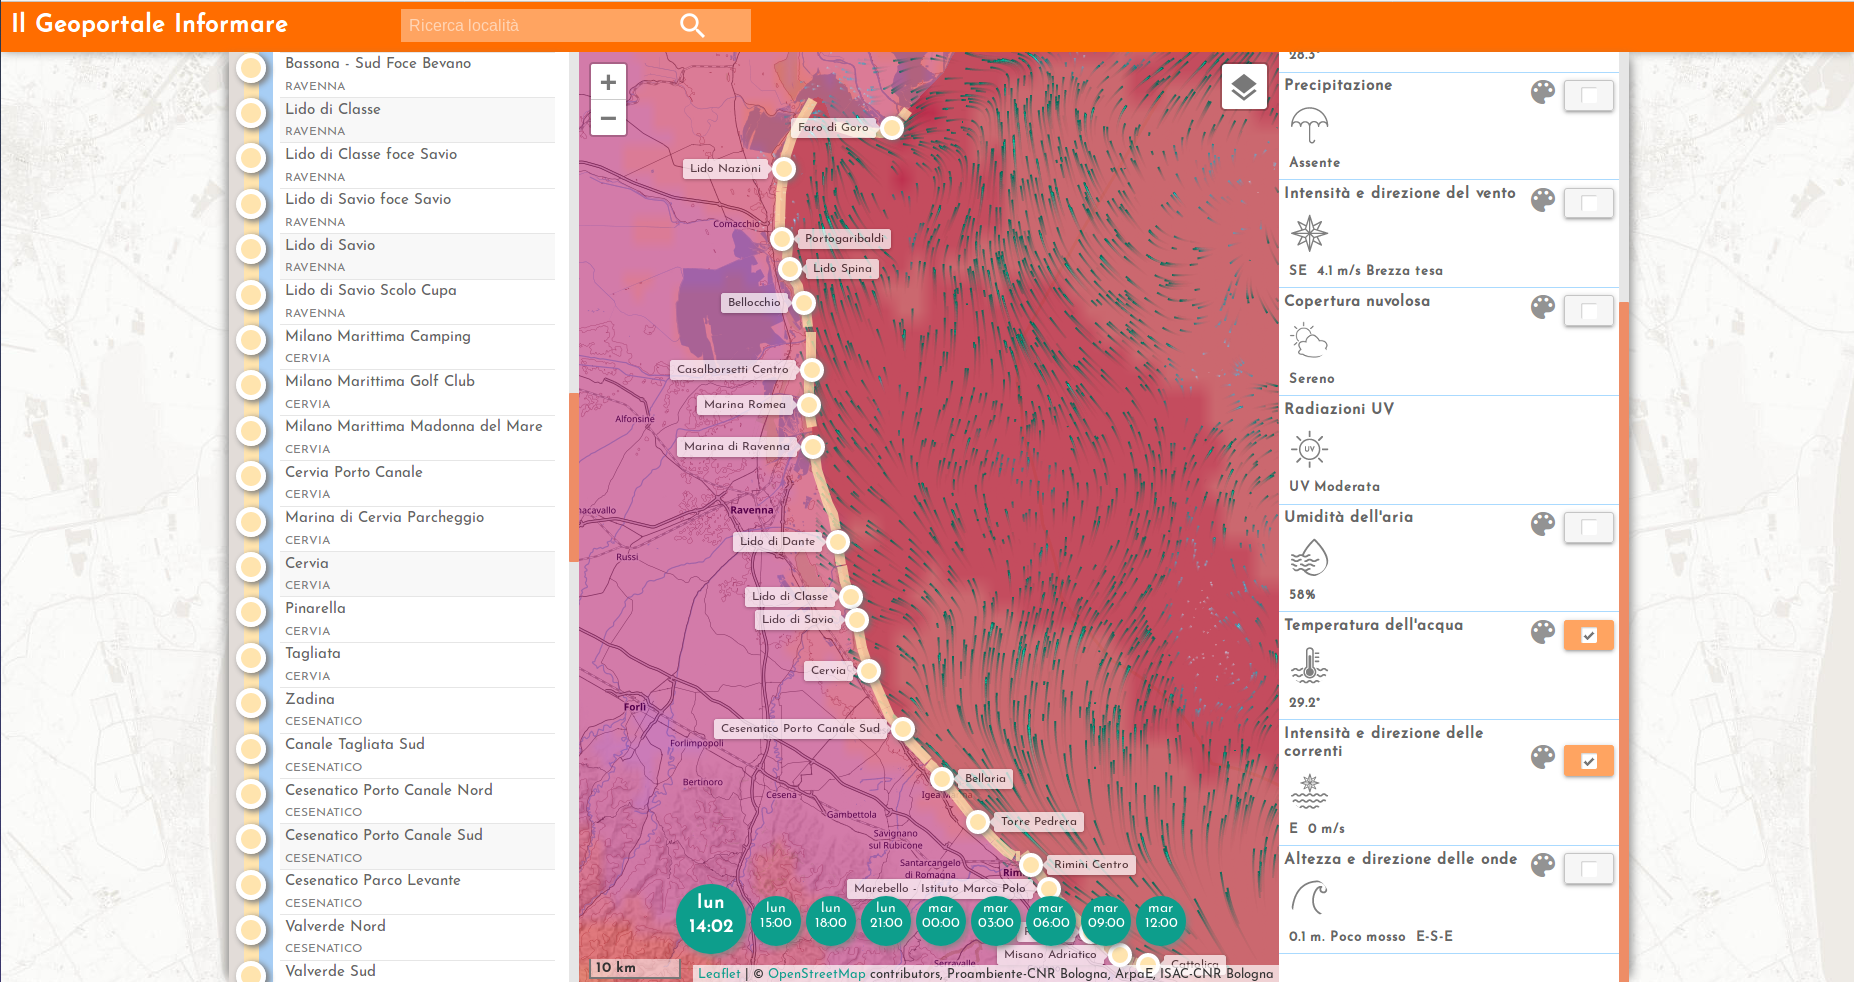Enable the Precipitazione layer checkbox
The width and height of the screenshot is (1854, 982).
1588,96
